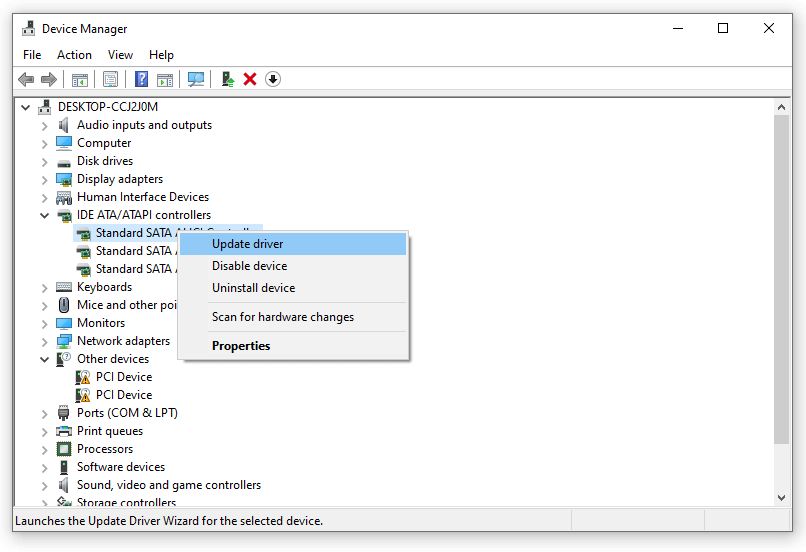This screenshot has height=552, width=806.
Task: Click the Monitors icon
Action: tap(64, 323)
